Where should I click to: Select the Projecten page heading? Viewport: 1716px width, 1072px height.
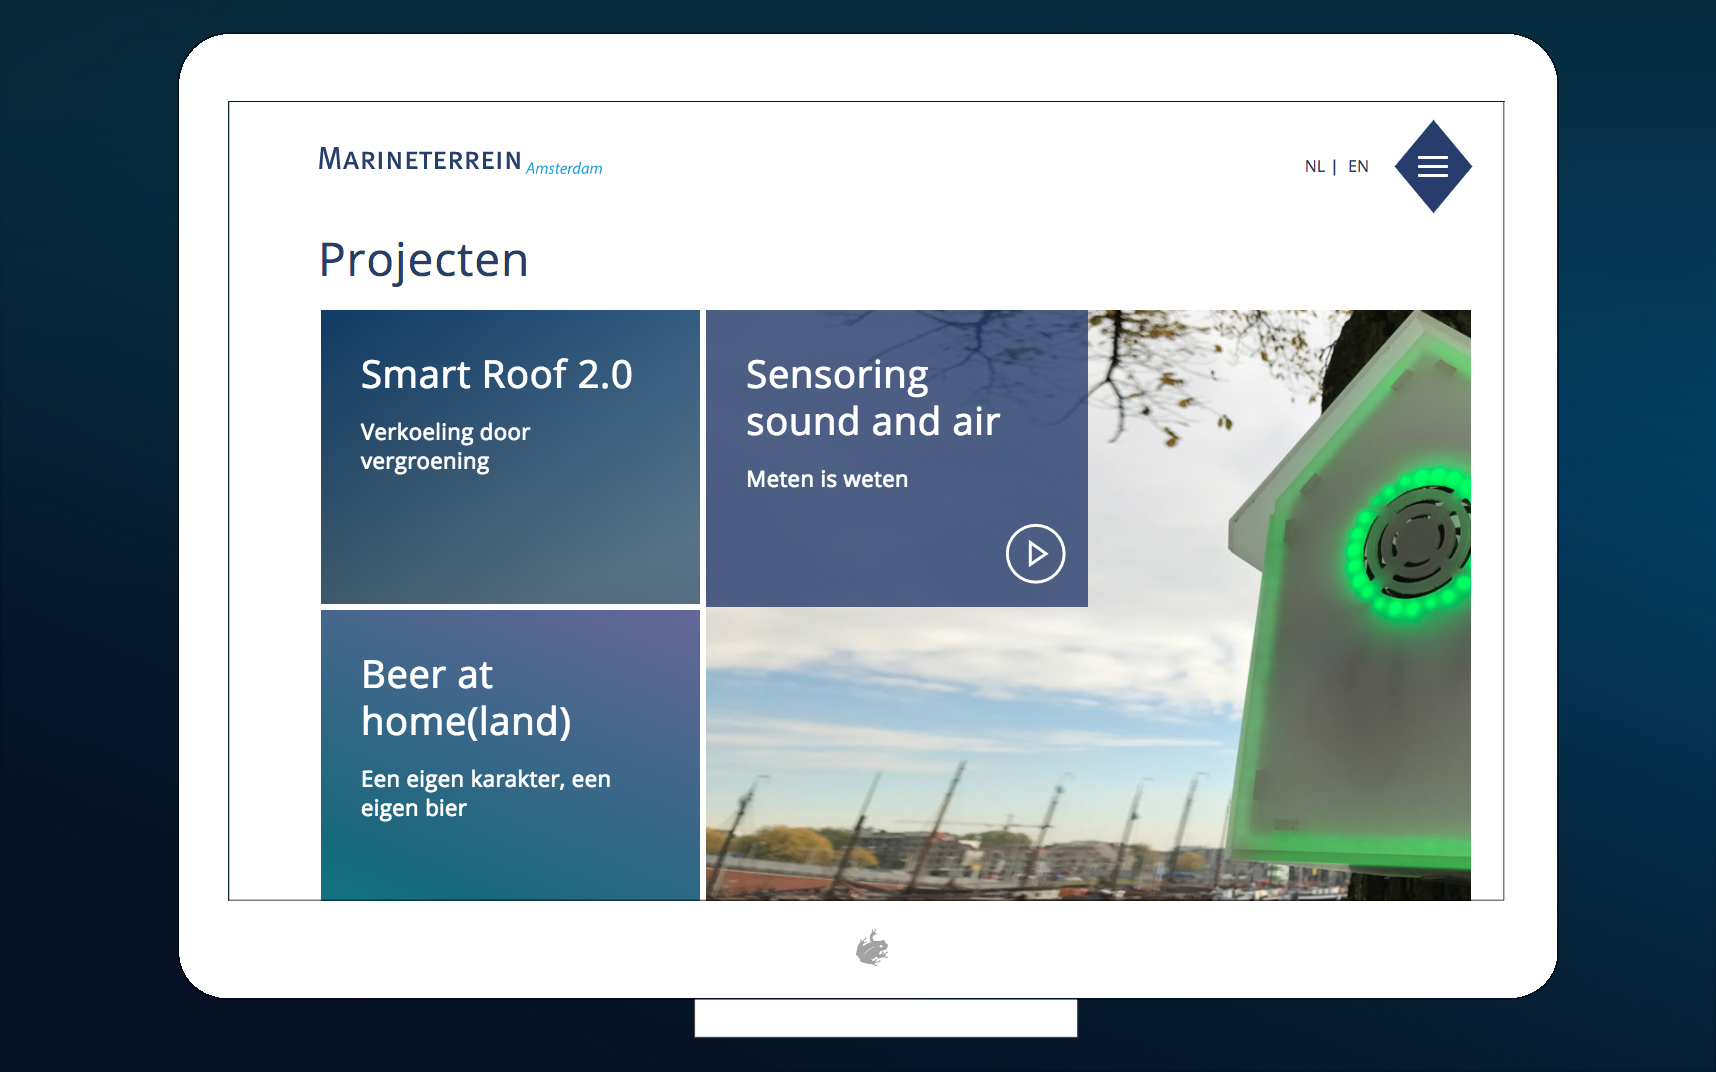423,261
